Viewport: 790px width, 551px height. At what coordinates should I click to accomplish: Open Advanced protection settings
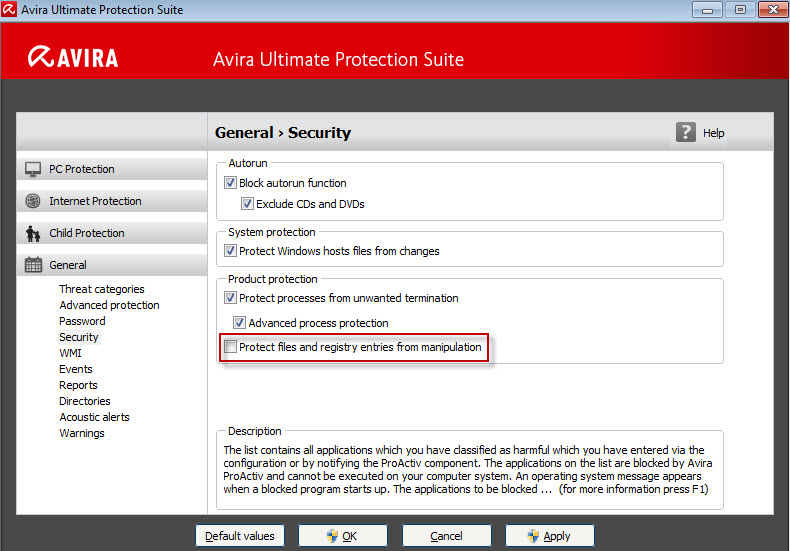tap(109, 305)
